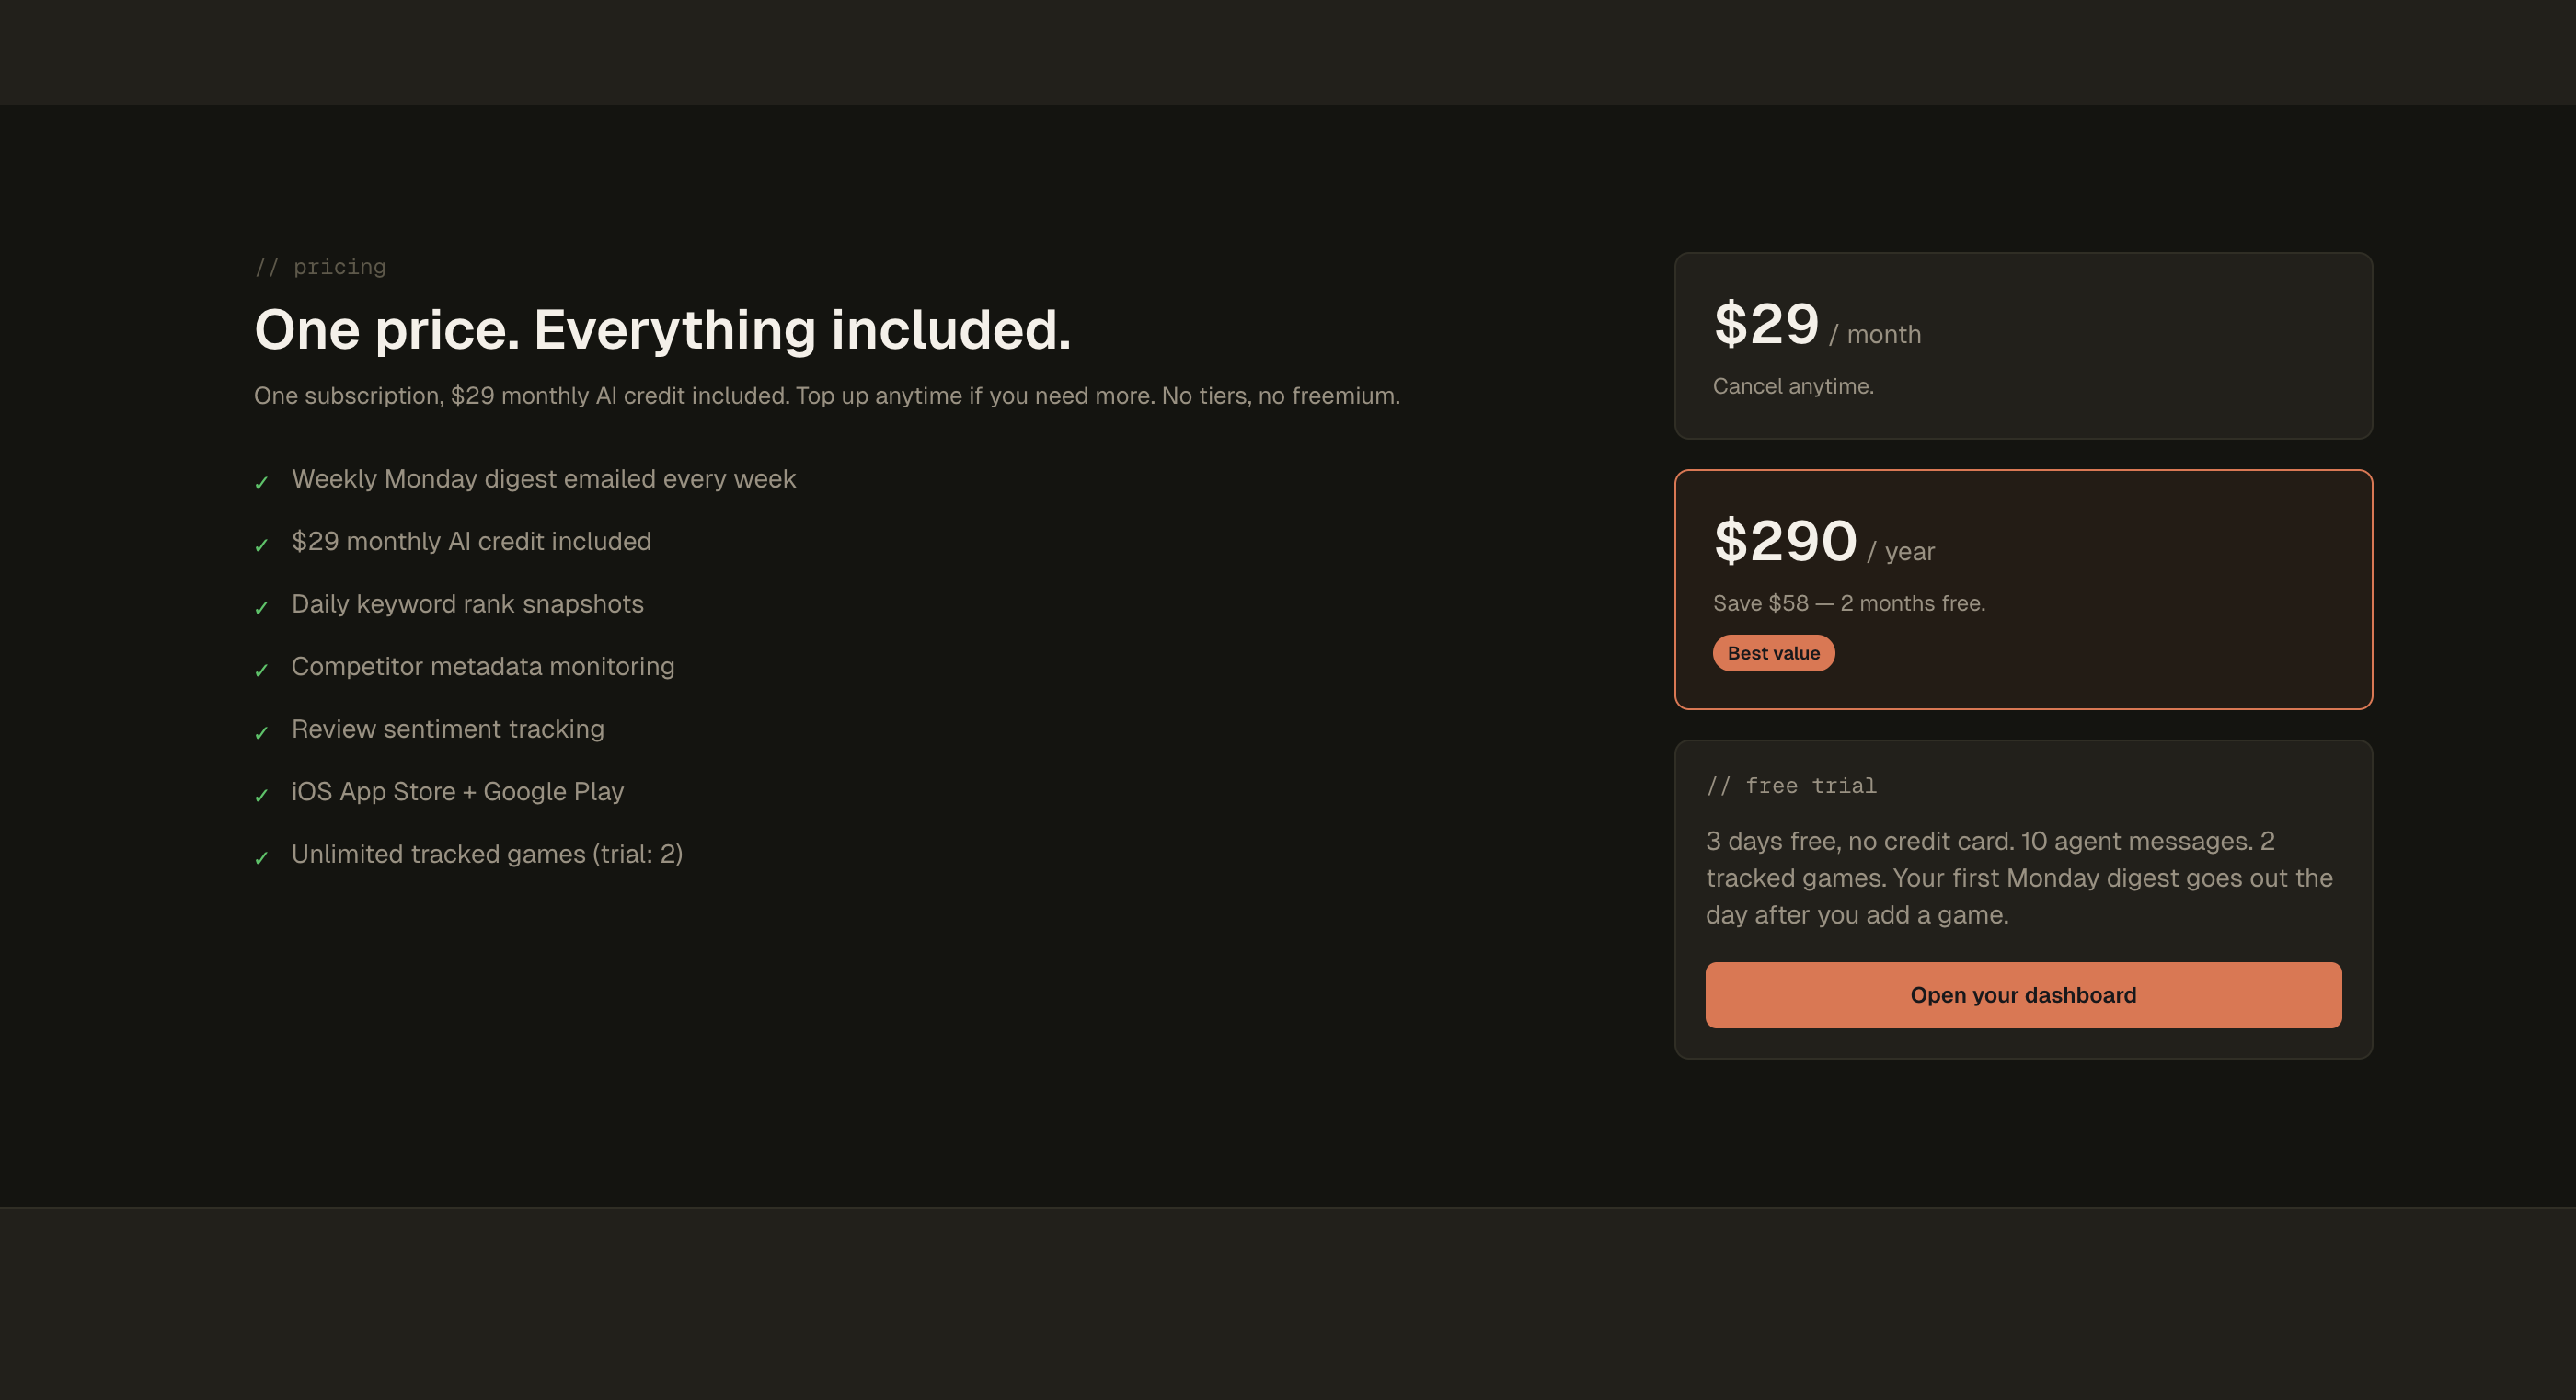Click the Unlimited tracked games feature text
This screenshot has width=2576, height=1400.
point(487,853)
